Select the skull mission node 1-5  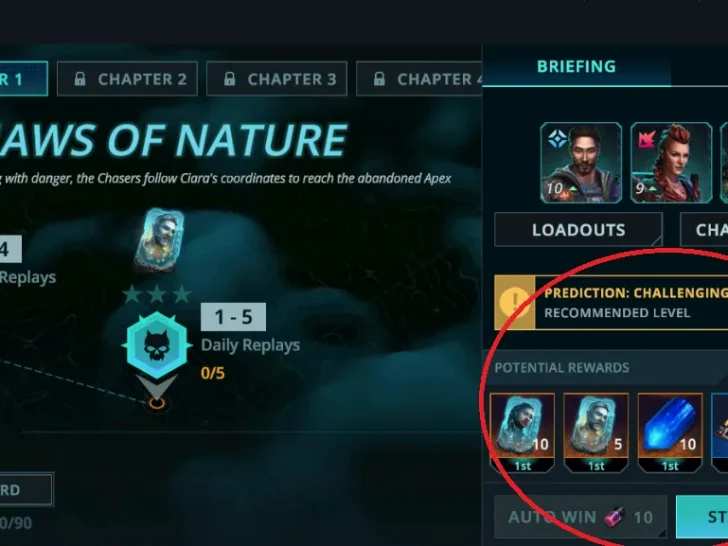tap(157, 346)
